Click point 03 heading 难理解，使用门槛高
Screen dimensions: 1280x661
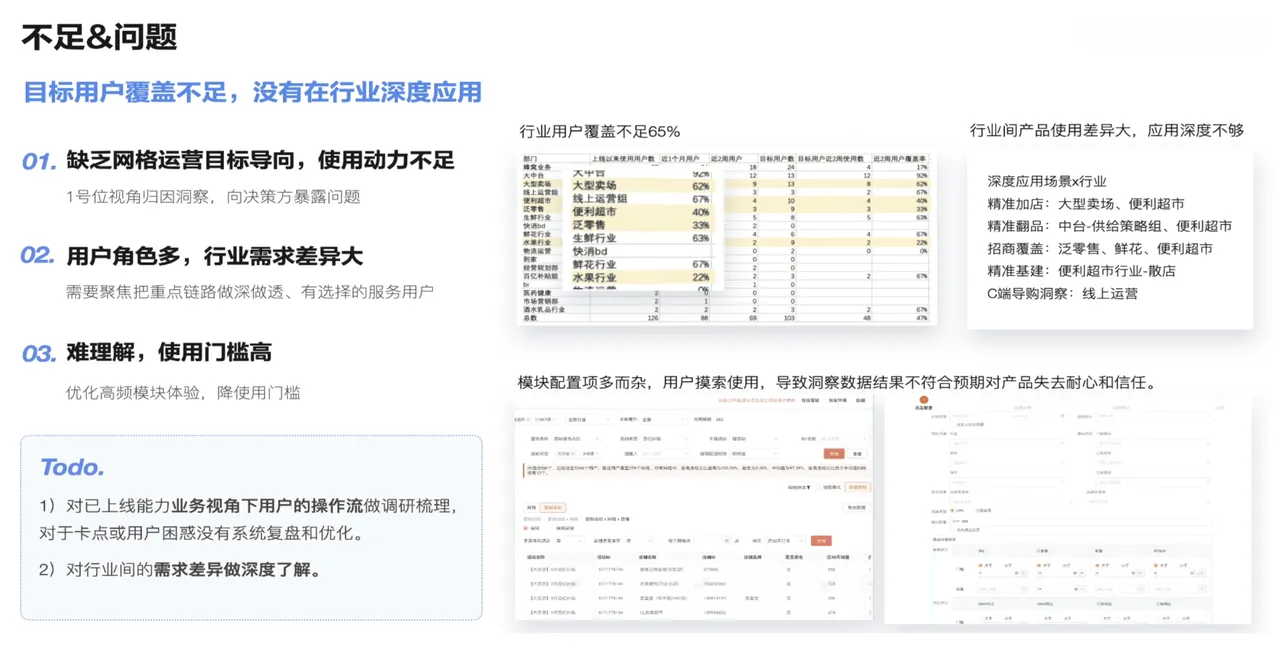[169, 352]
